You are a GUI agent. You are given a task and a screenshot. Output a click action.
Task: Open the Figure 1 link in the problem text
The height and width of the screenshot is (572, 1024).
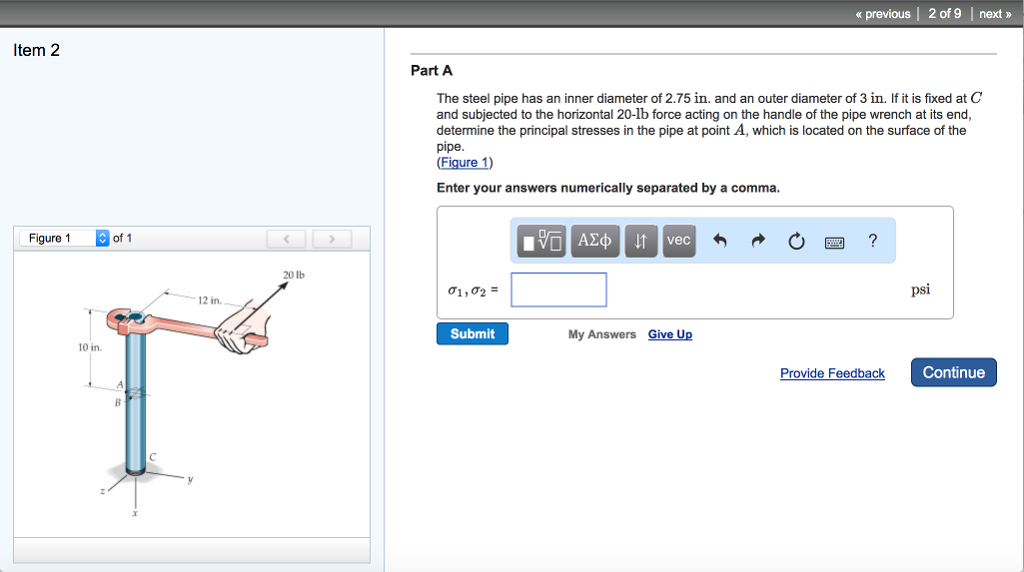(464, 163)
